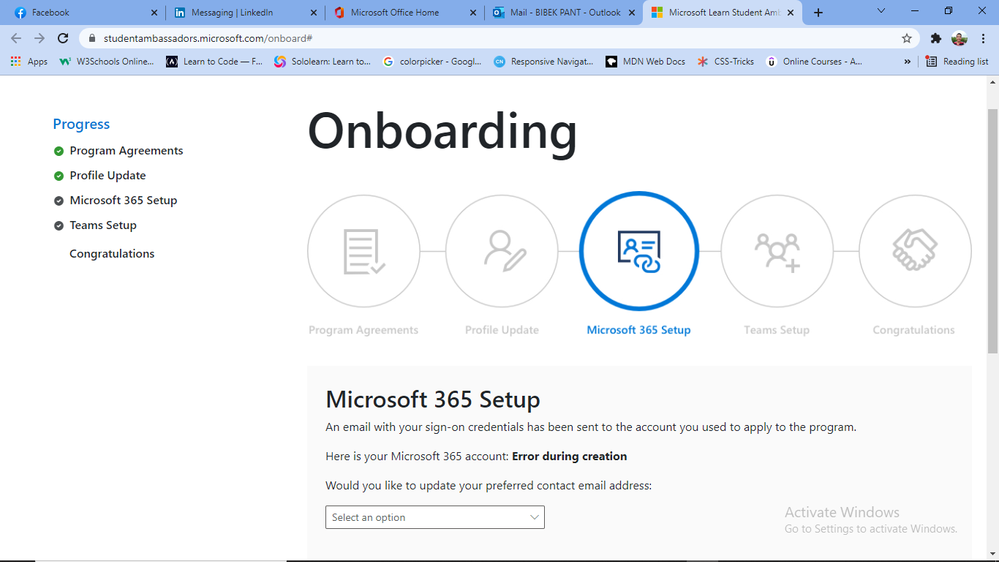The image size is (999, 562).
Task: Click Congratulations in Progress sidebar
Action: [112, 254]
